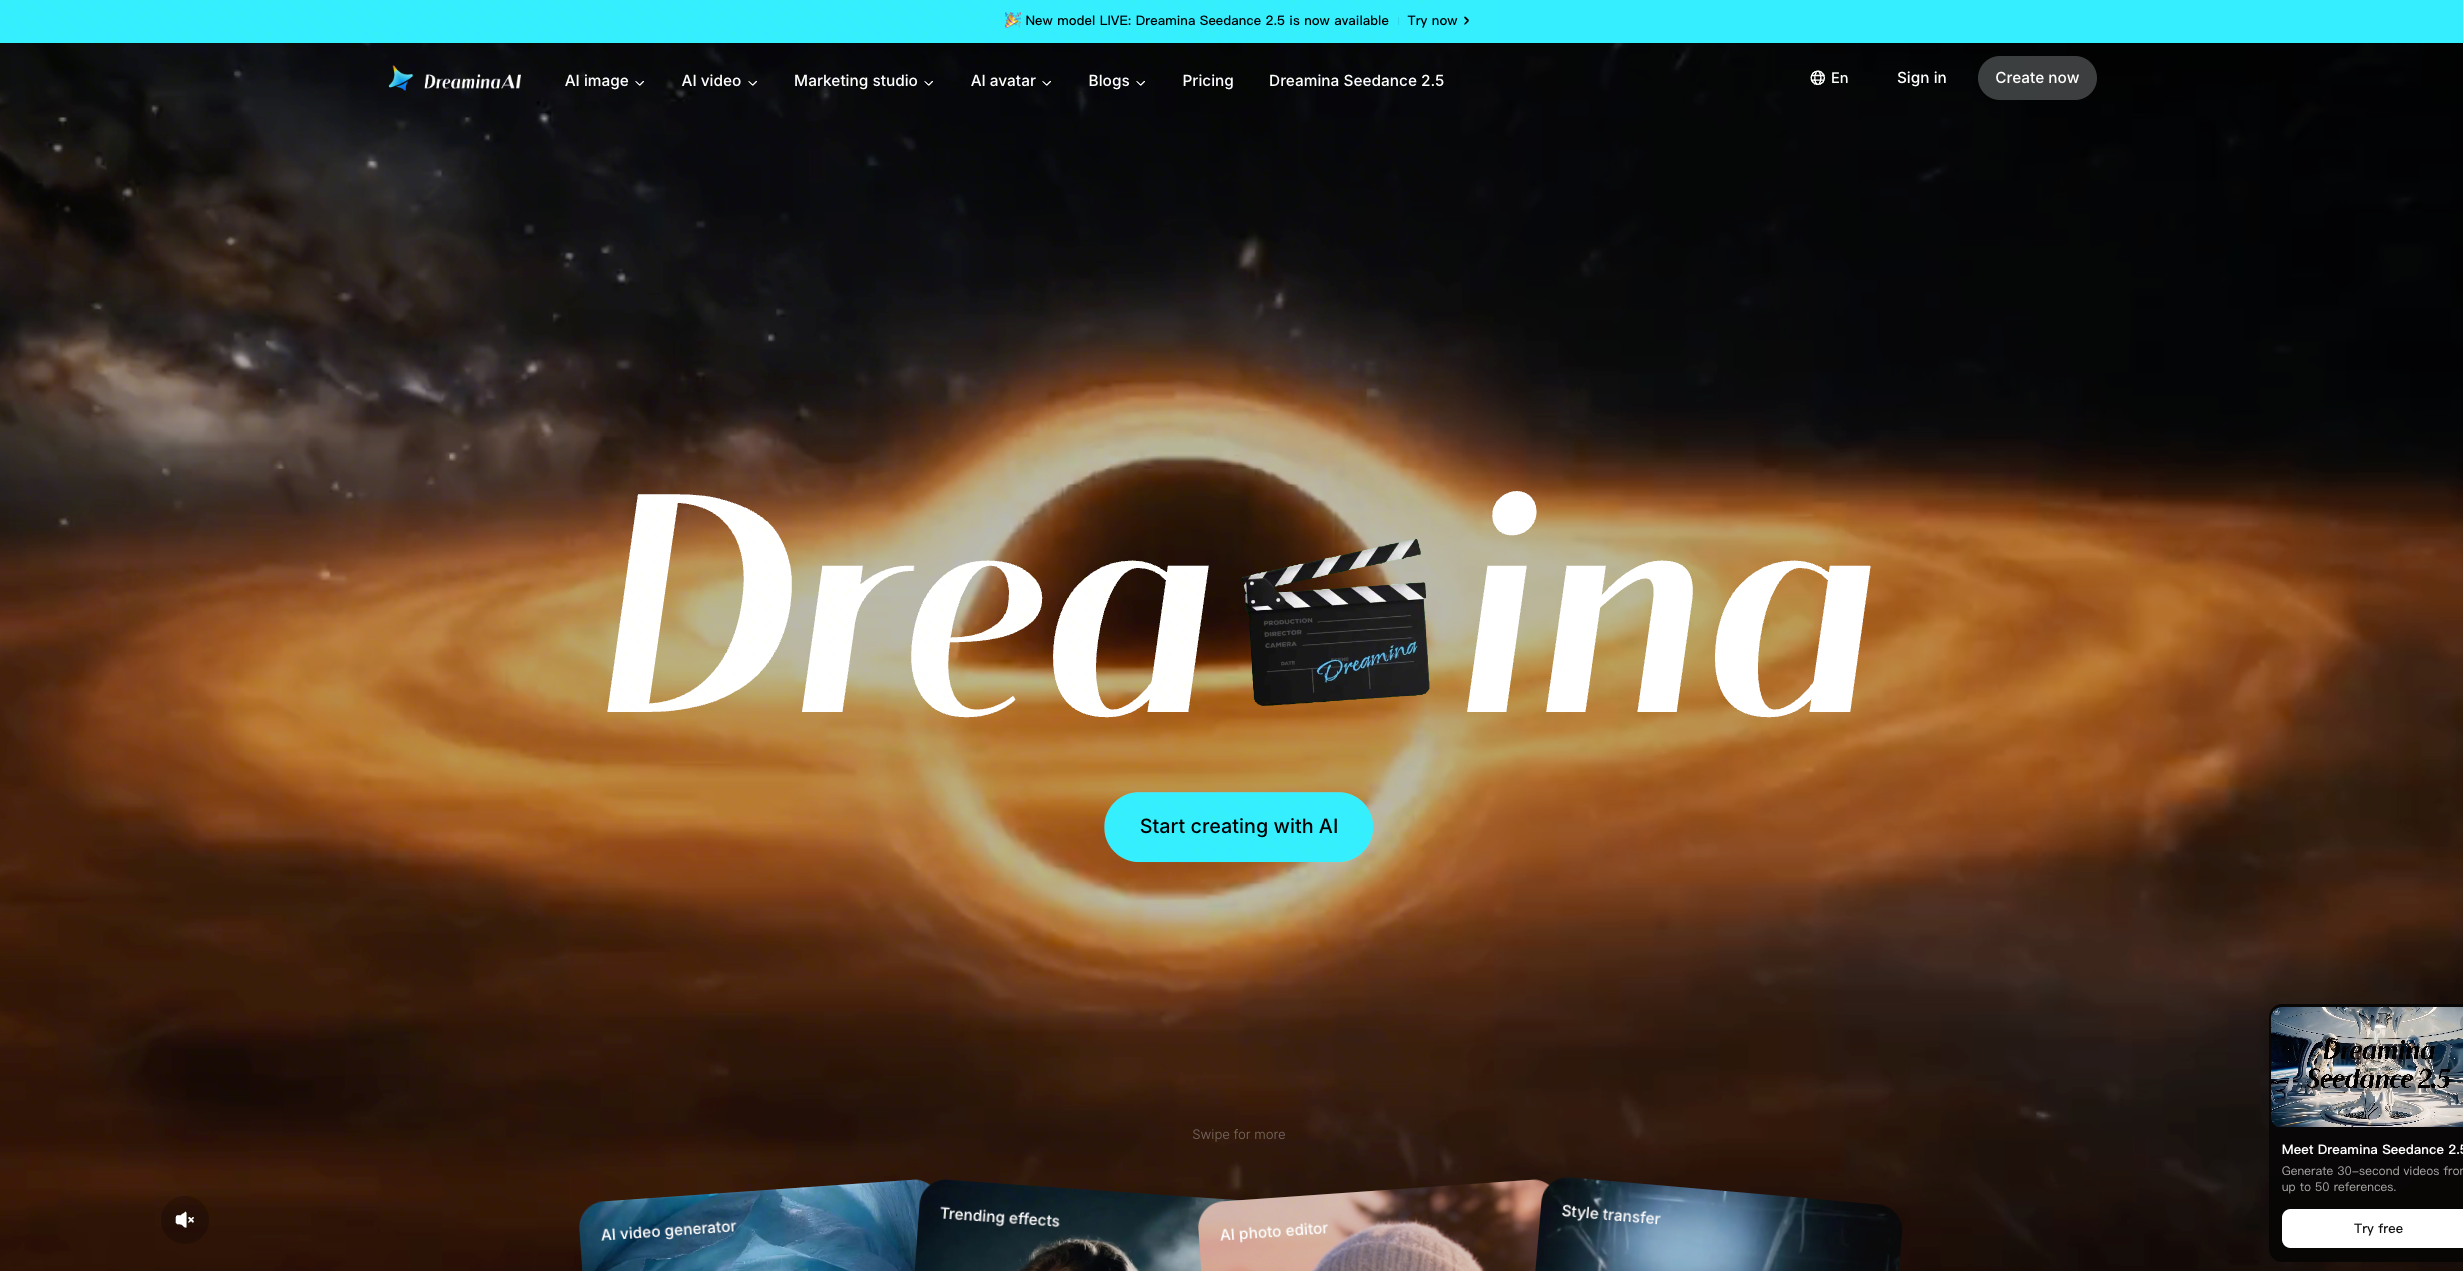Expand the Blogs menu
The width and height of the screenshot is (2463, 1271).
click(x=1116, y=81)
